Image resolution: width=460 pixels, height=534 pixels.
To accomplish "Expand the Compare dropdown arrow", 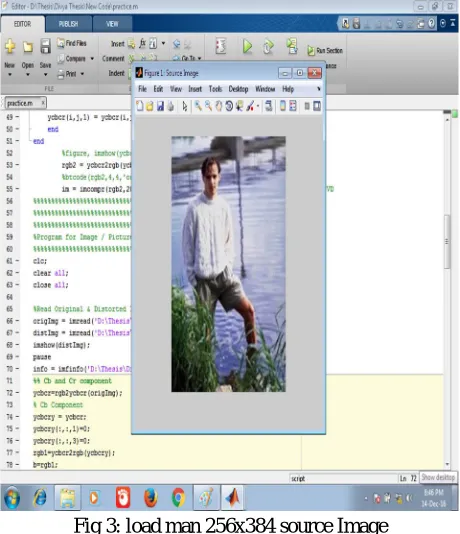I will [92, 59].
